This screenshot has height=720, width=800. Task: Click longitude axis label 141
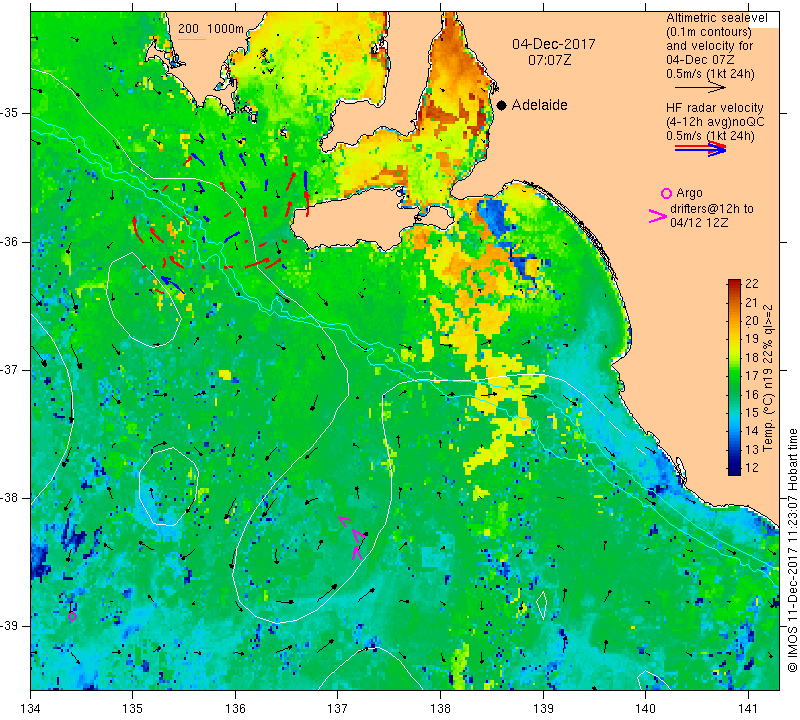pos(748,709)
